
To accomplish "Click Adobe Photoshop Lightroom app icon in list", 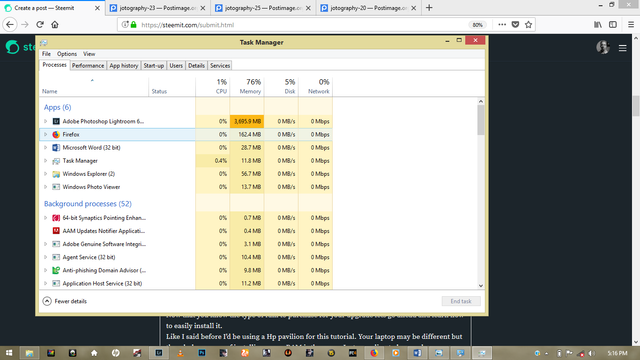I will pos(56,121).
